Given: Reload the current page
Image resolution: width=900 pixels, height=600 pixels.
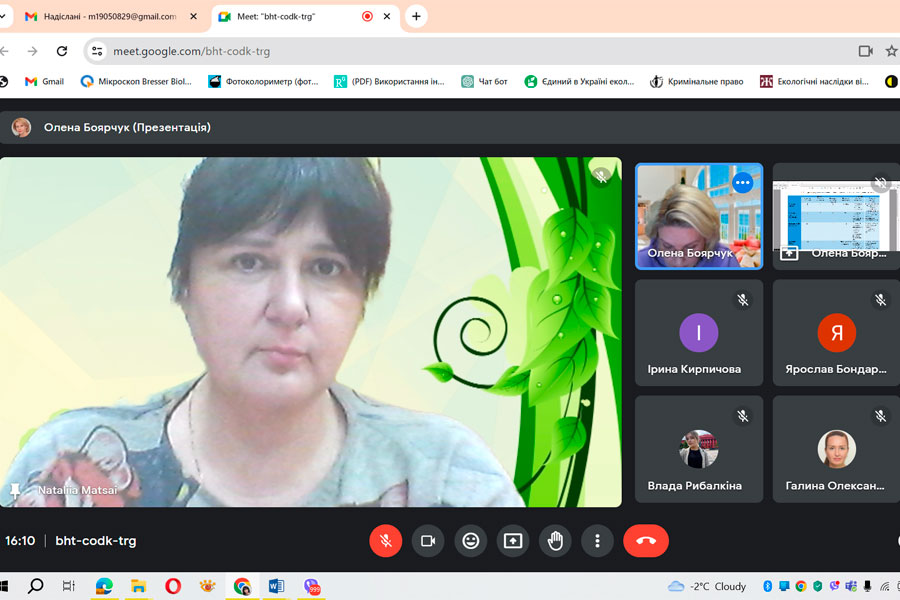Looking at the screenshot, I should click(x=62, y=51).
